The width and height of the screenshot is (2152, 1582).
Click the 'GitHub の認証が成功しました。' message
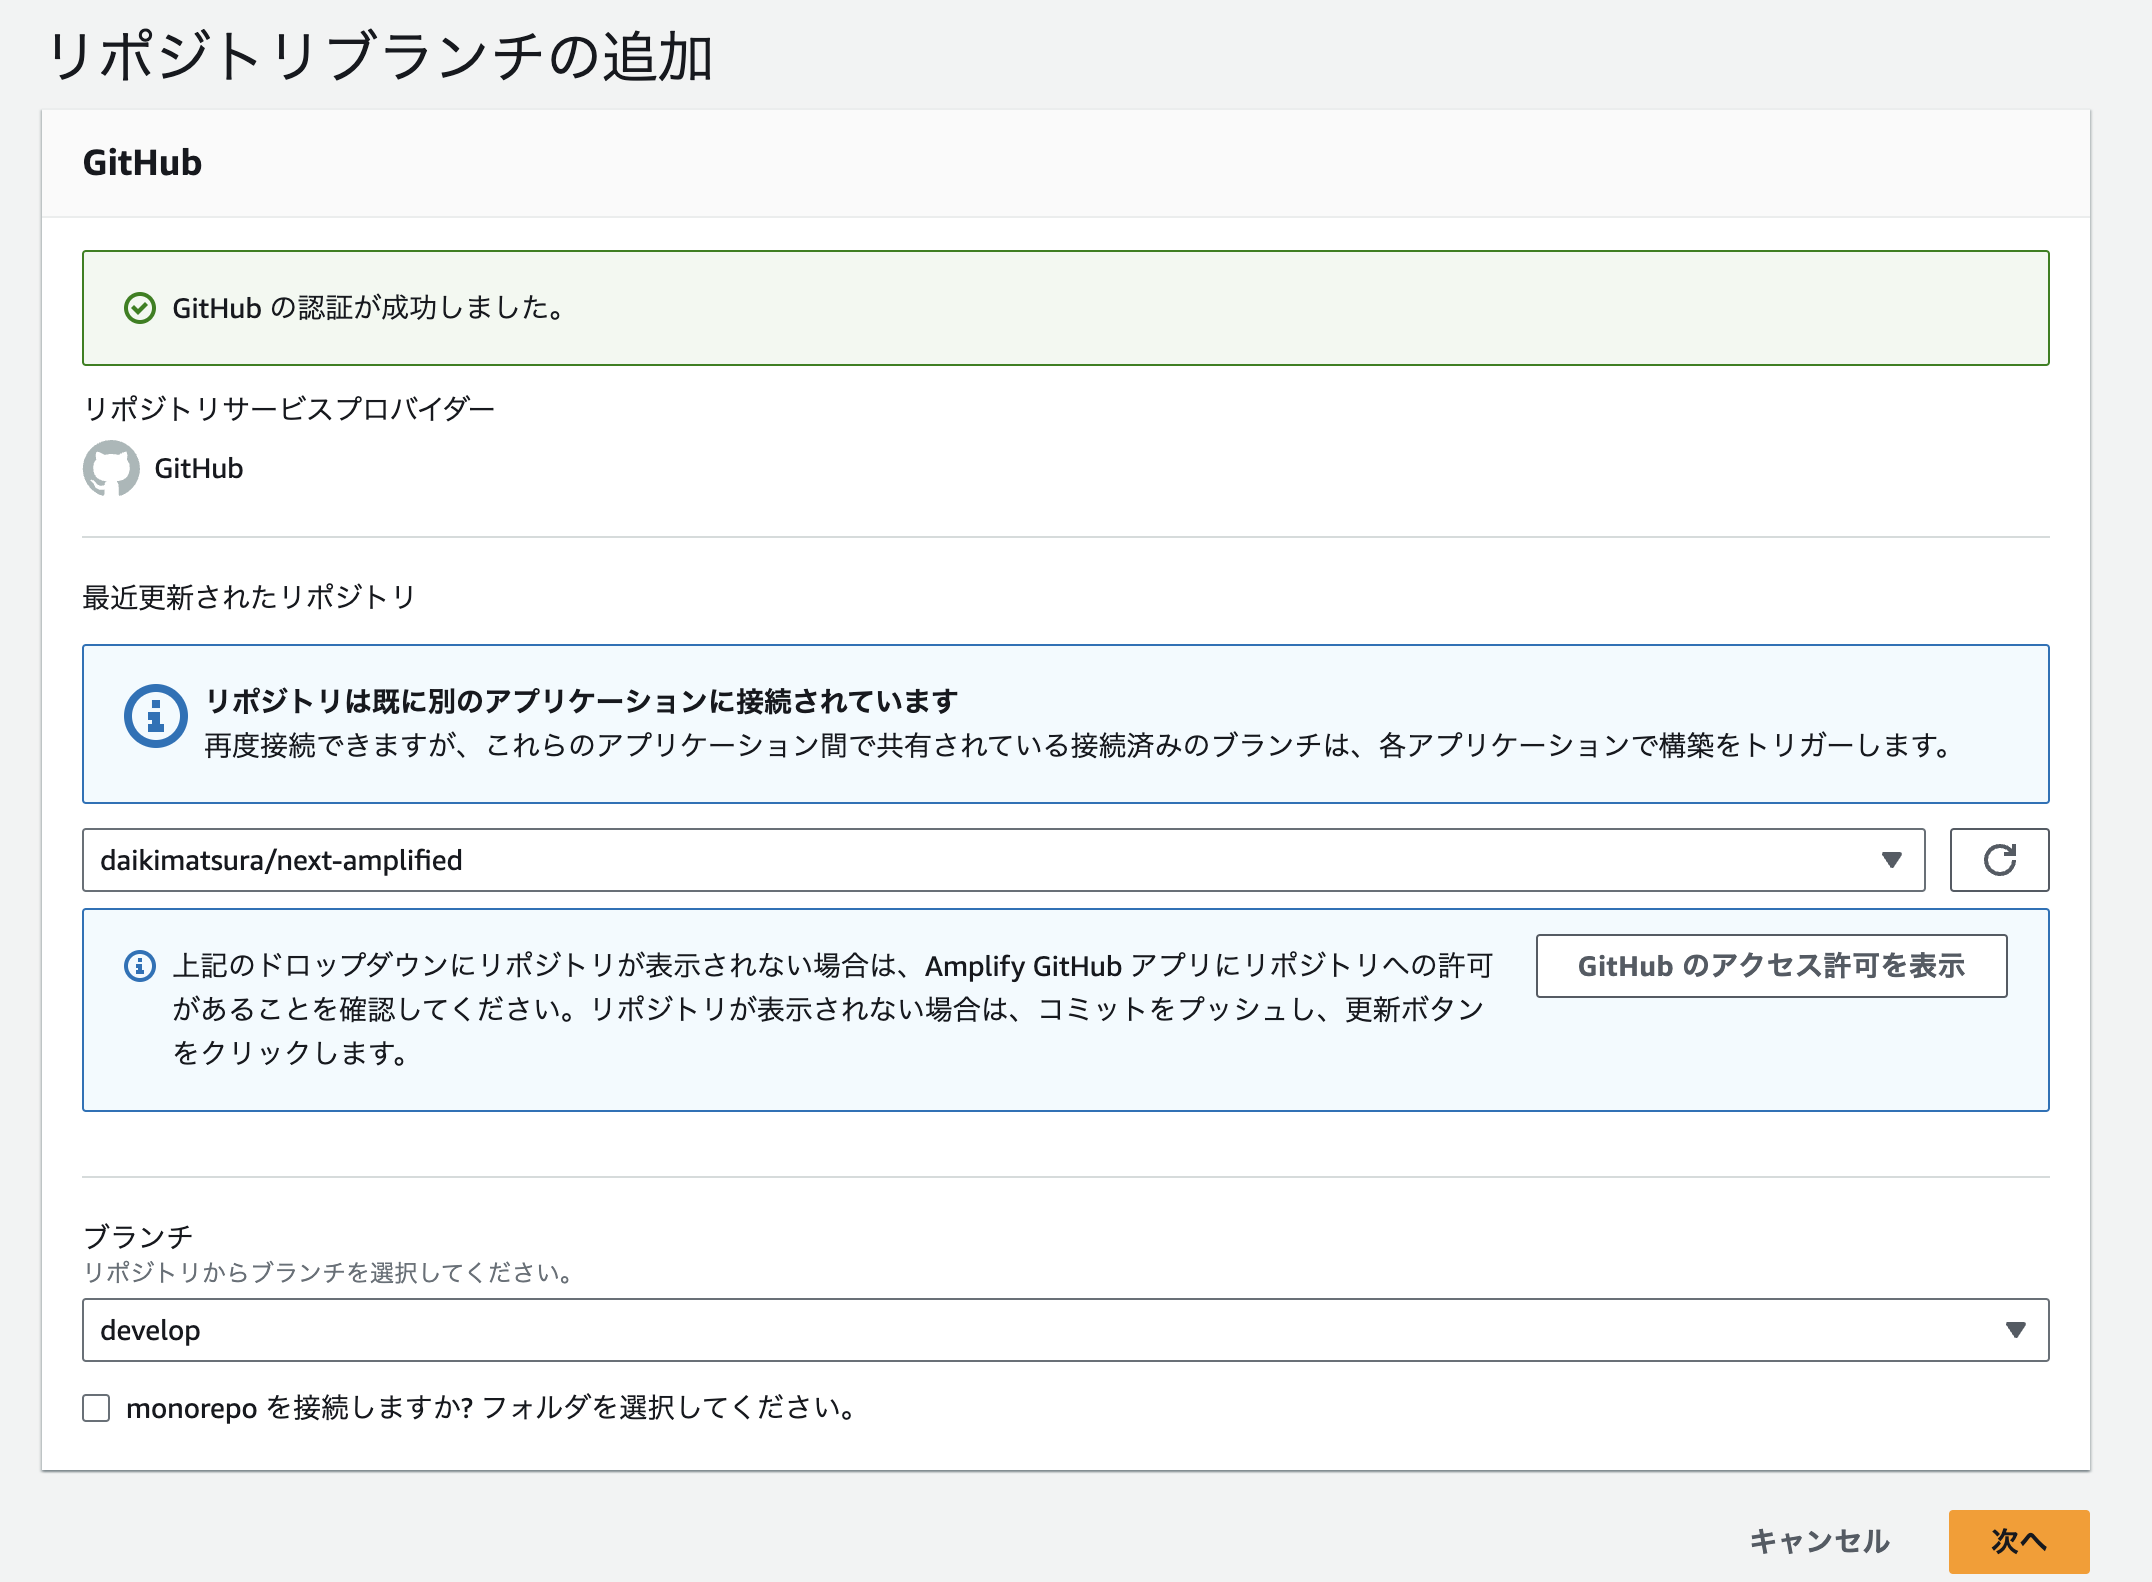[x=369, y=308]
